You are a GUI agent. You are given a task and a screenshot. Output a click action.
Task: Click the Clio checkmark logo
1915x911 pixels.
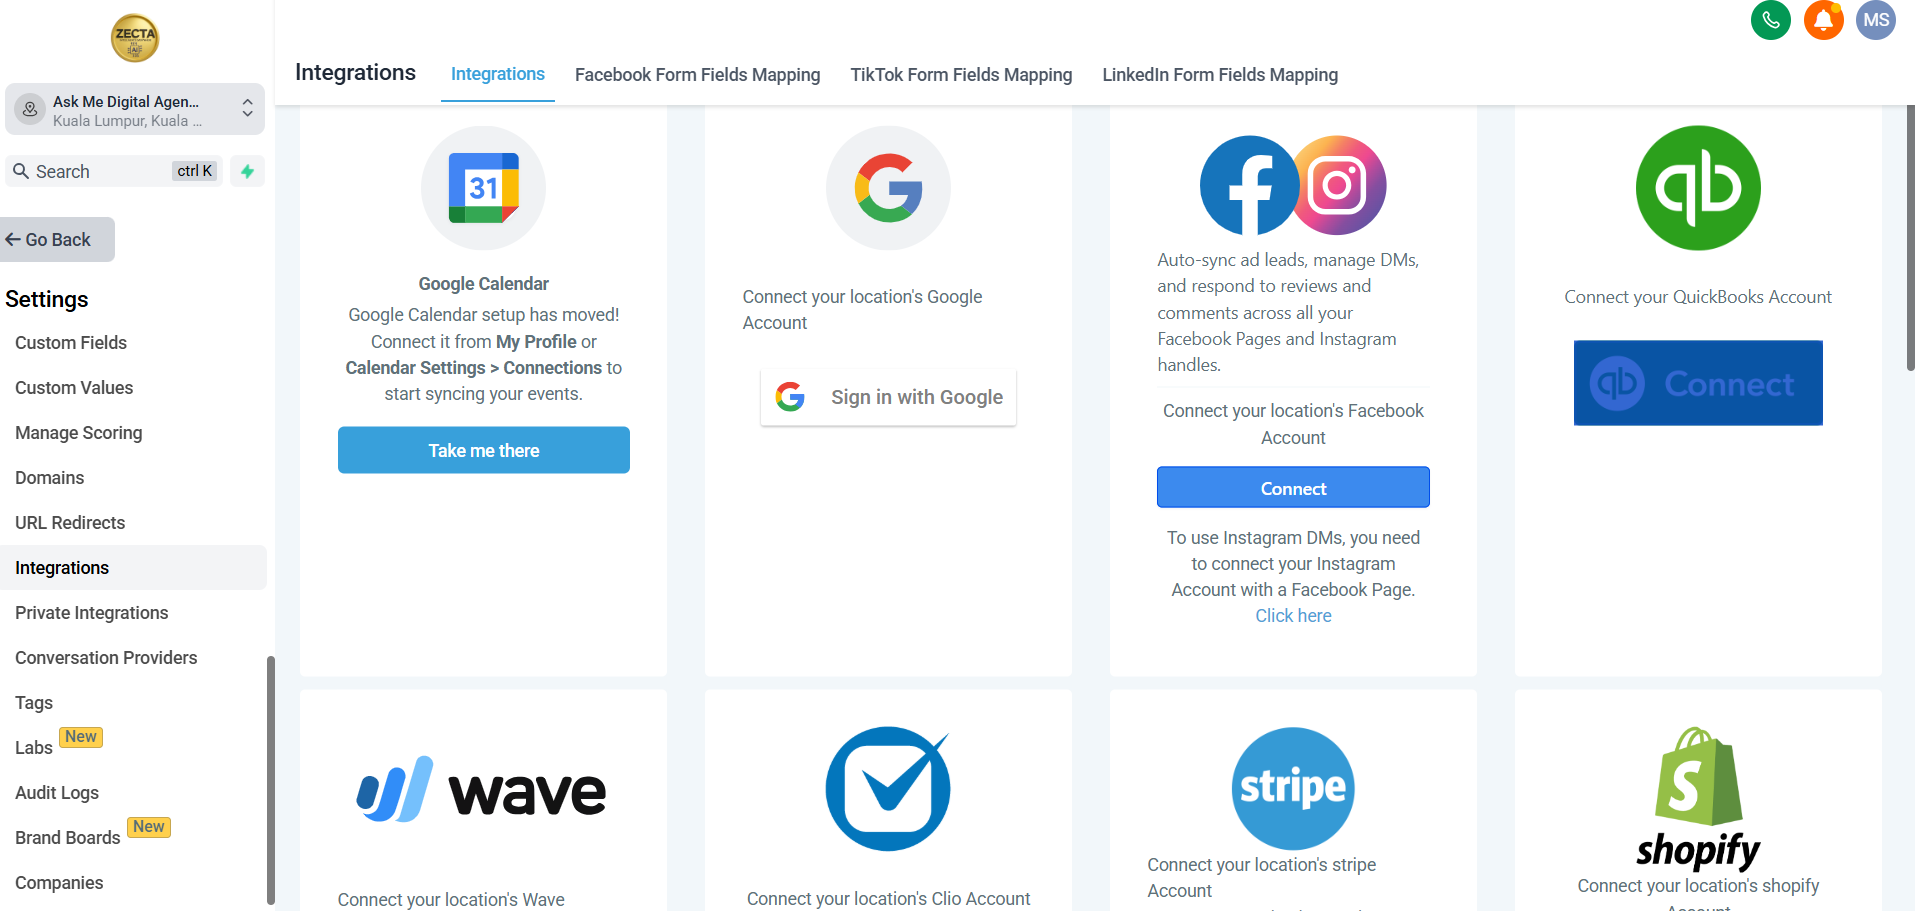point(887,789)
